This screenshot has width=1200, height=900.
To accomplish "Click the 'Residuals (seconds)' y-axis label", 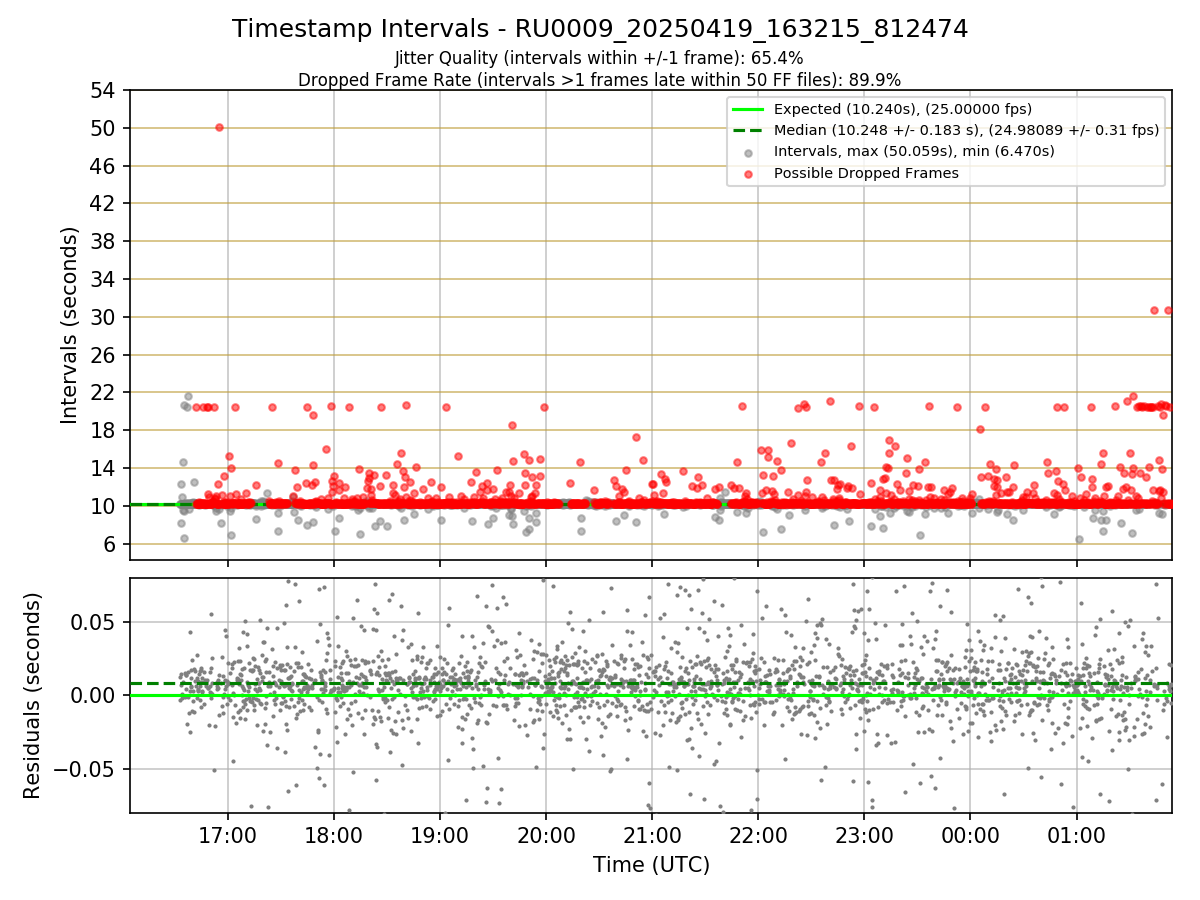I will pyautogui.click(x=32, y=696).
